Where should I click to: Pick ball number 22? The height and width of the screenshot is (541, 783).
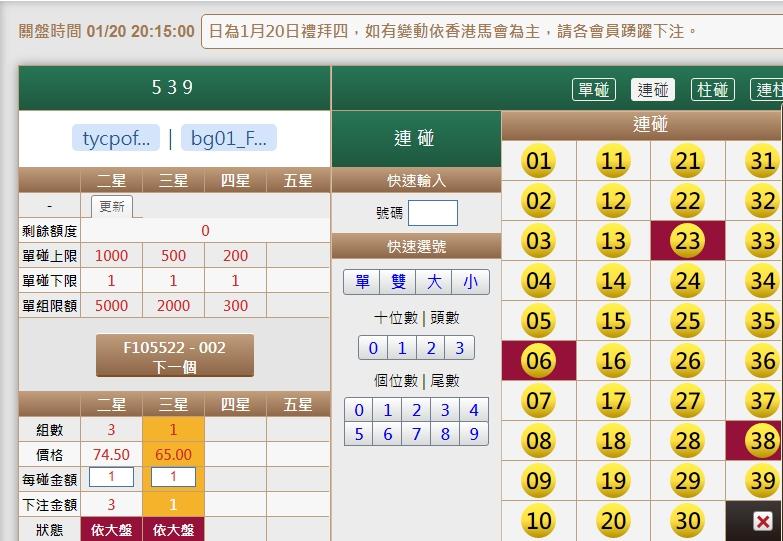click(688, 201)
